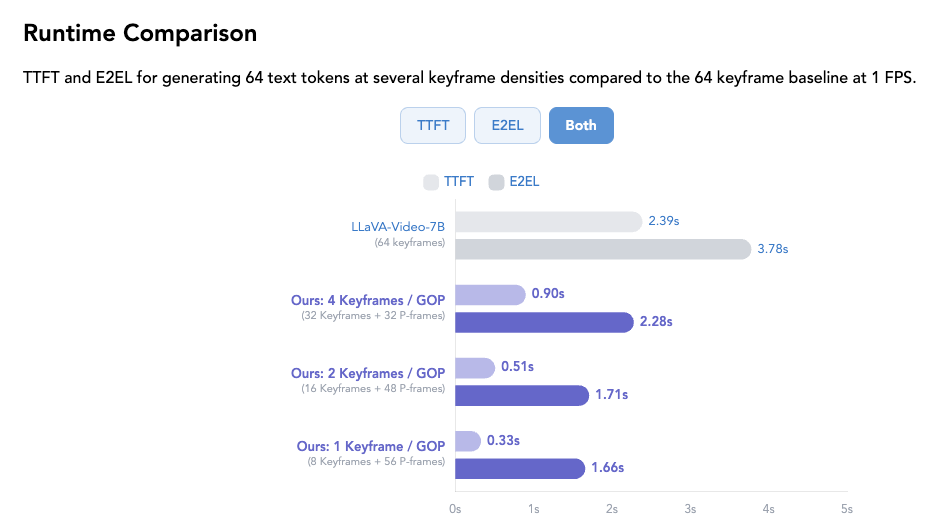952x530 pixels.
Task: Click the LLaVA-Video-7B 3.78s E2EL bar
Action: (603, 249)
